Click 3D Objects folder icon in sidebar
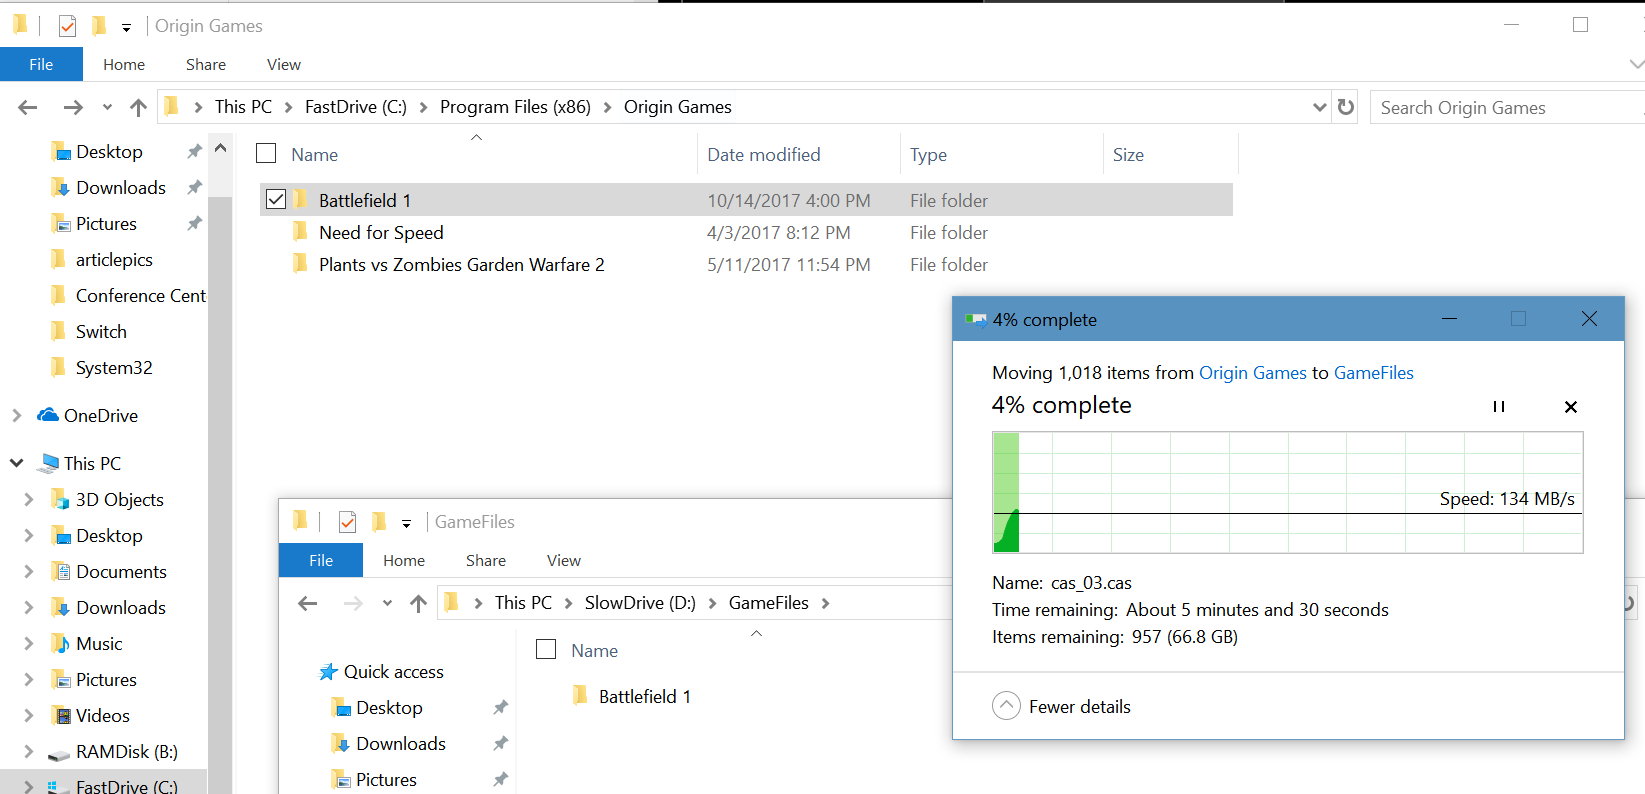The width and height of the screenshot is (1645, 794). coord(61,499)
